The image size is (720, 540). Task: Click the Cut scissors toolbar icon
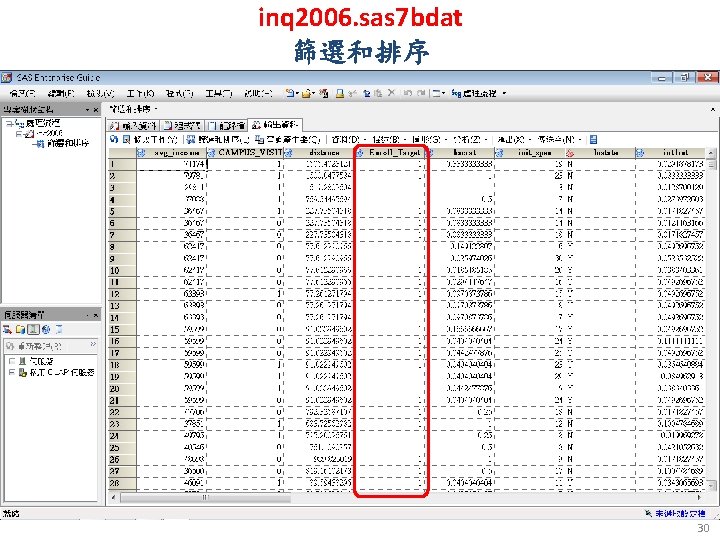point(353,93)
